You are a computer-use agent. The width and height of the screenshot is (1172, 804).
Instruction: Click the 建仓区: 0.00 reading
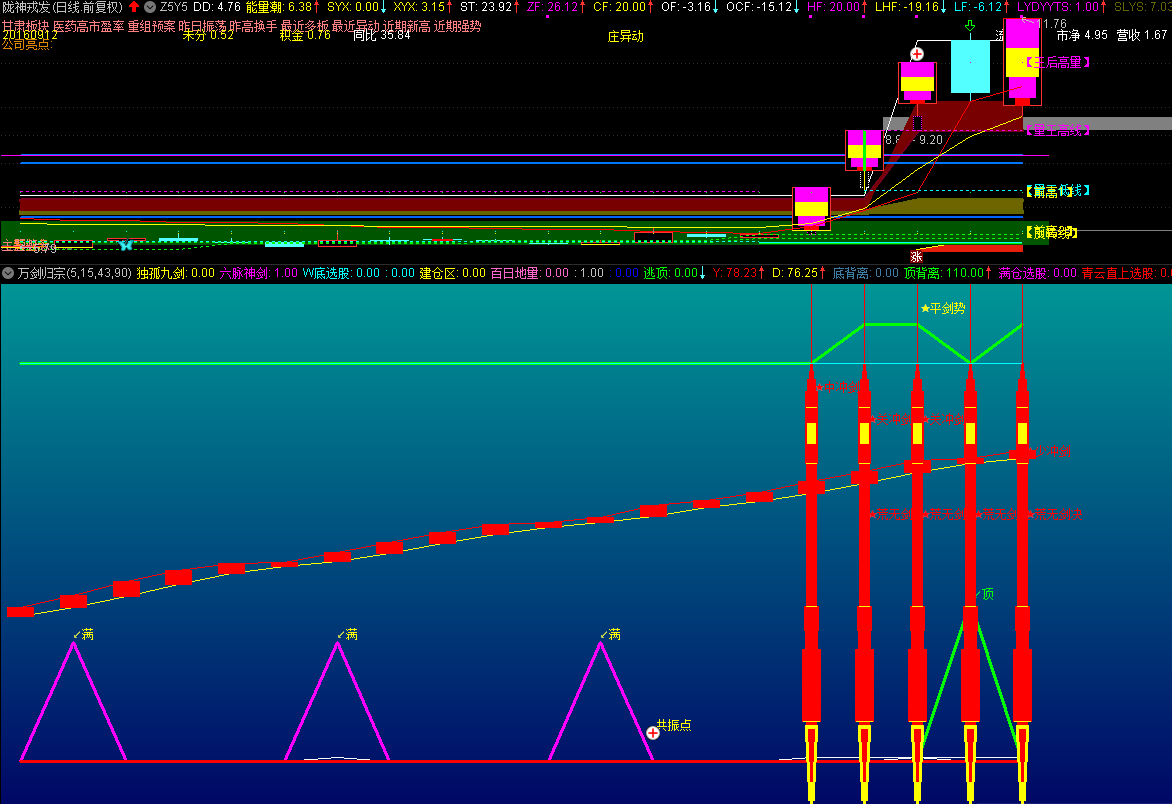(x=452, y=273)
